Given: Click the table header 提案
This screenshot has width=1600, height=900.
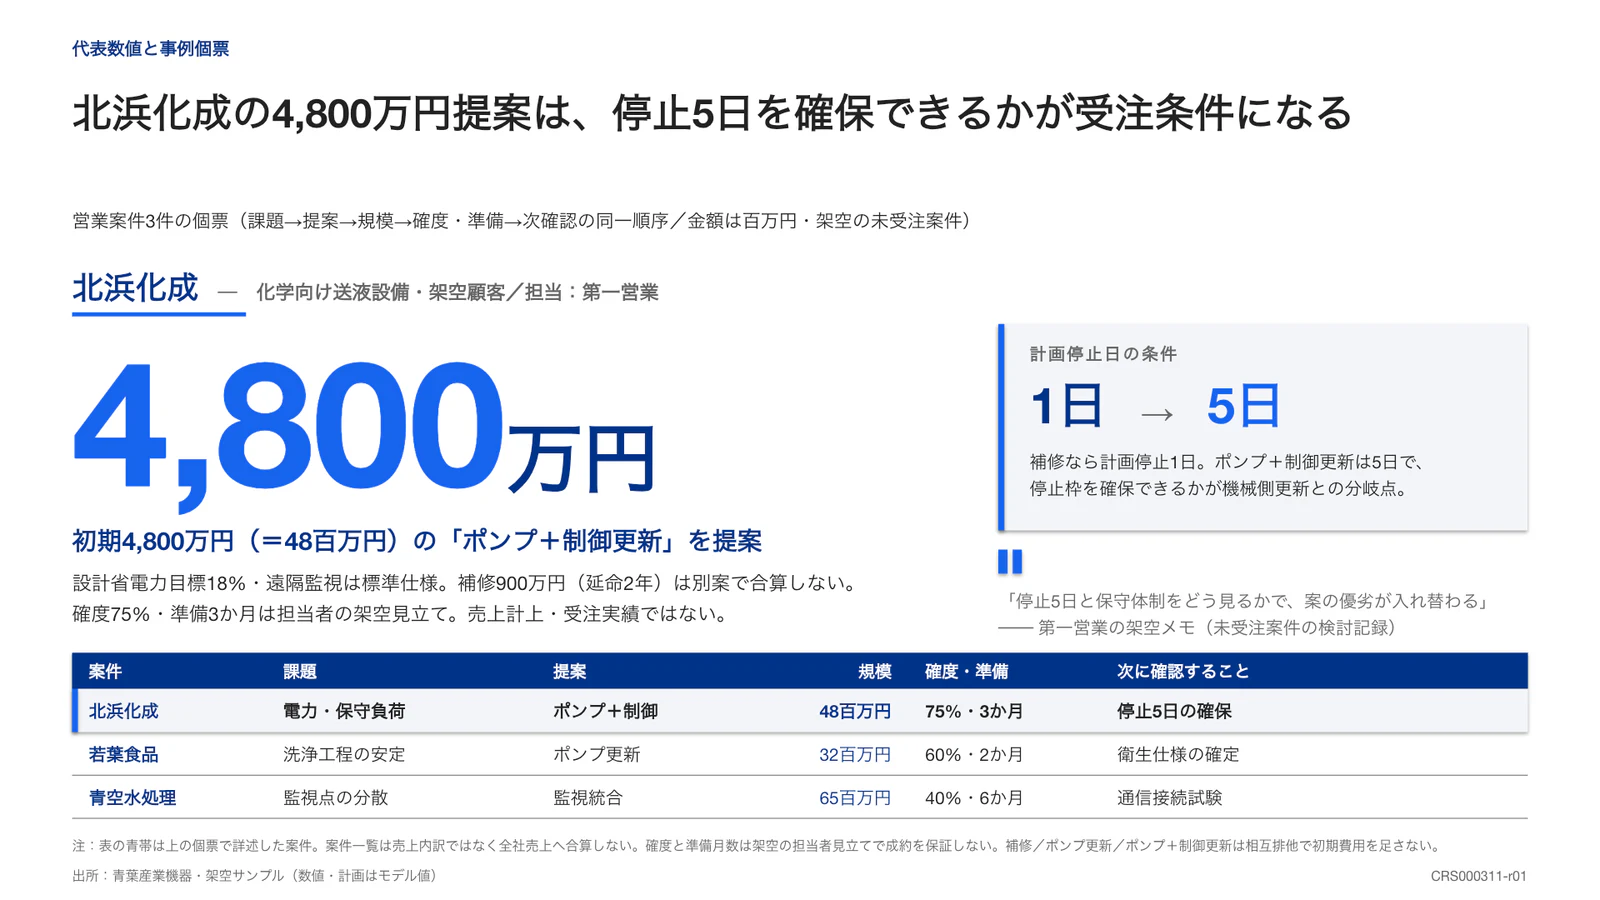Looking at the screenshot, I should tap(570, 672).
